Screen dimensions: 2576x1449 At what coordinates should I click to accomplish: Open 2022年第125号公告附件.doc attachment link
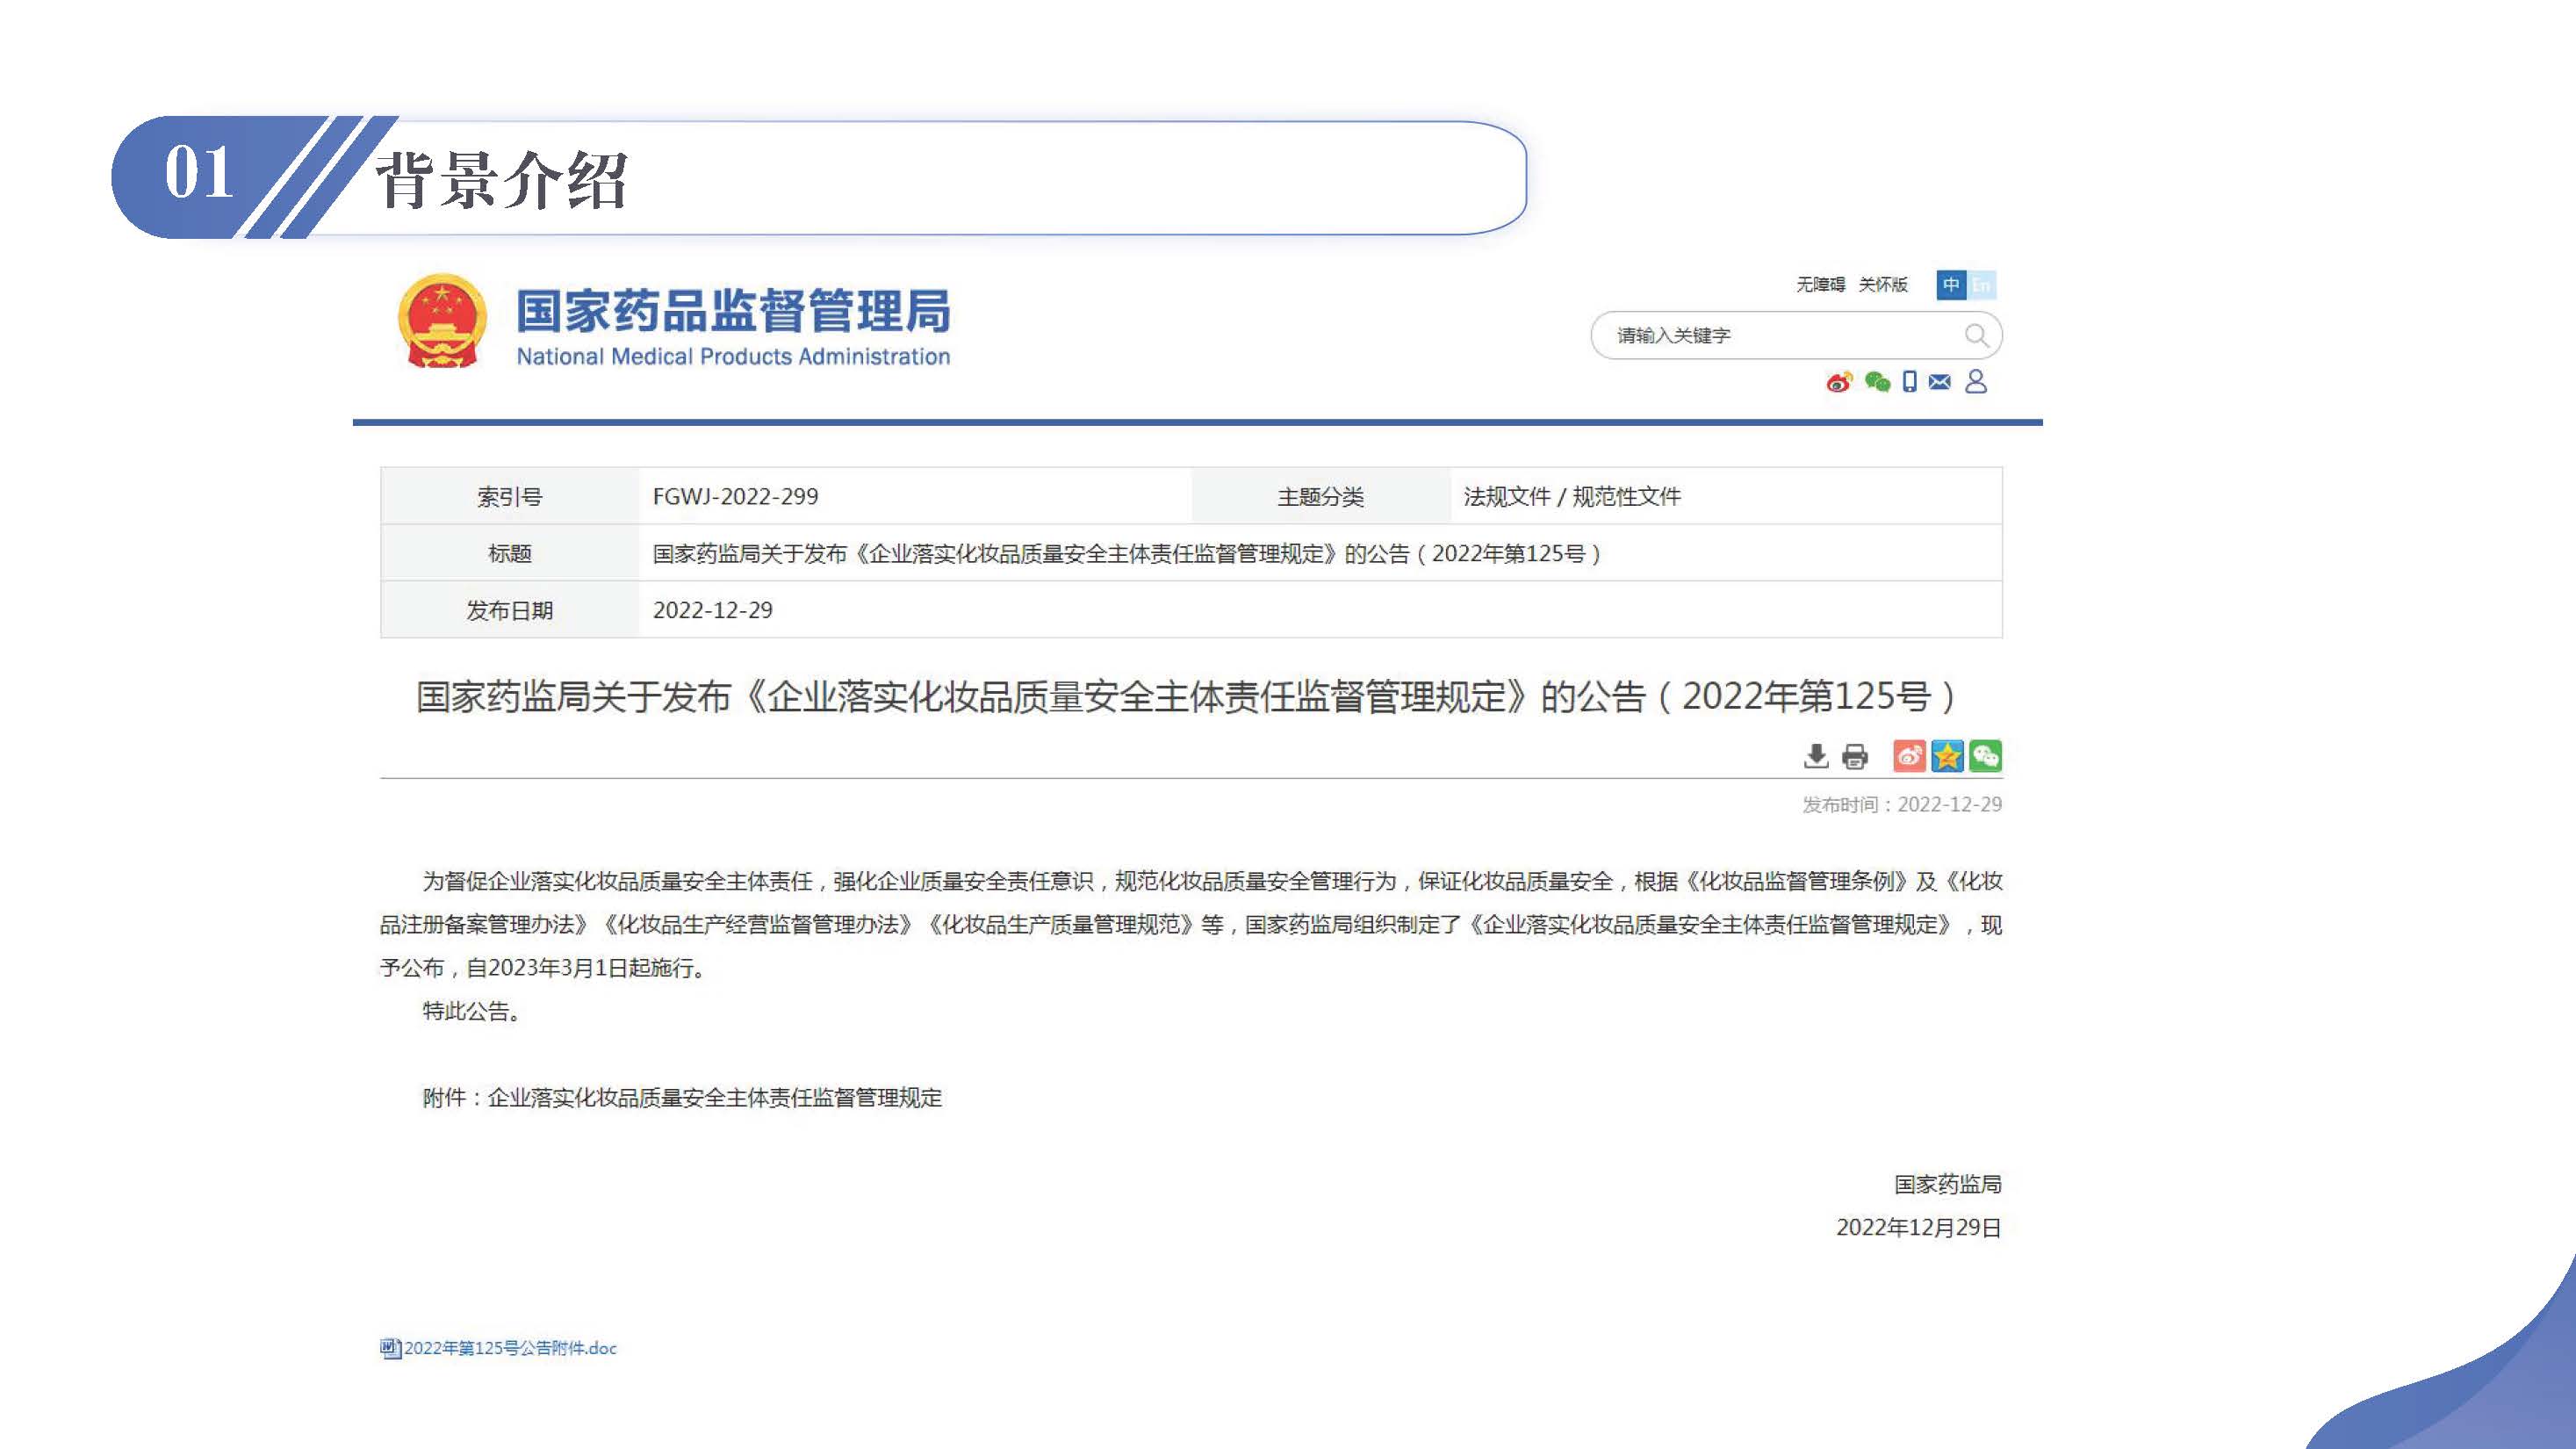coord(510,1348)
